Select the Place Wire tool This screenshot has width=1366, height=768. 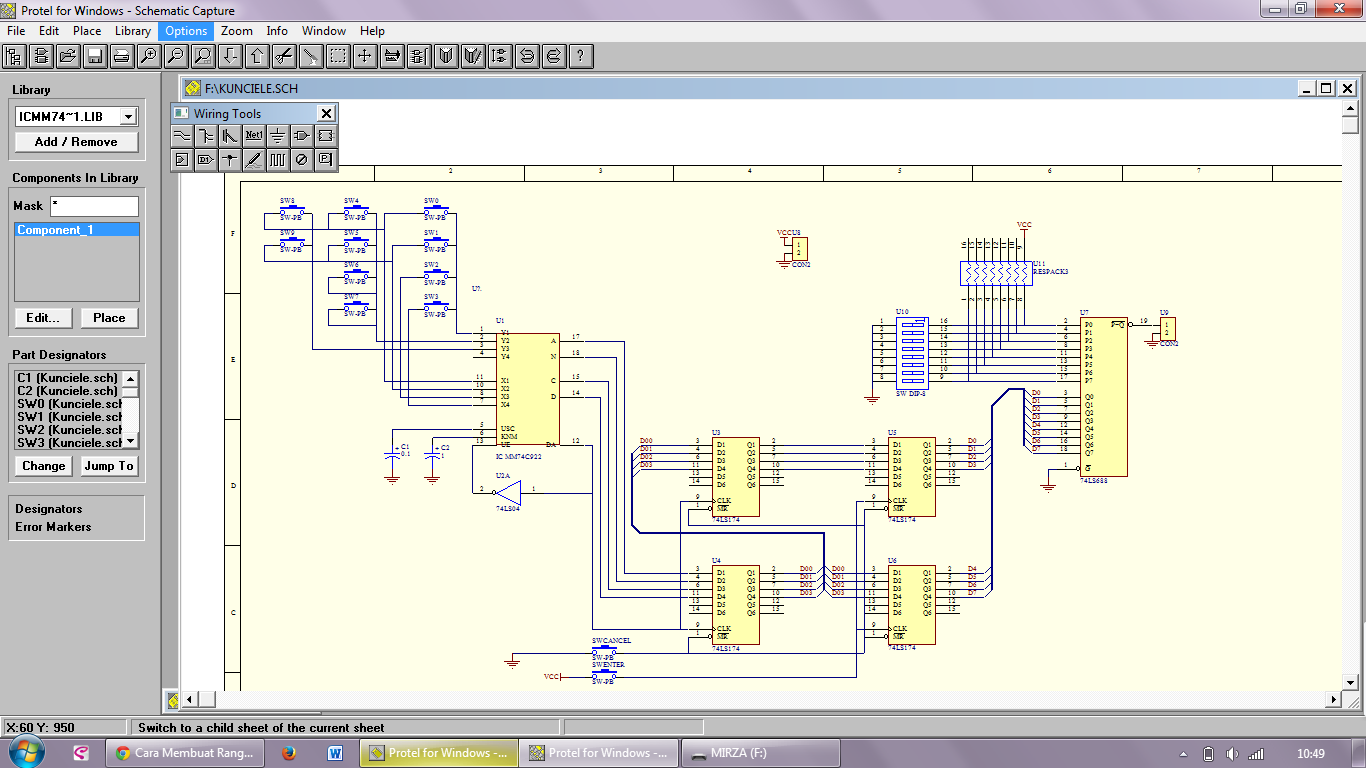click(x=182, y=135)
